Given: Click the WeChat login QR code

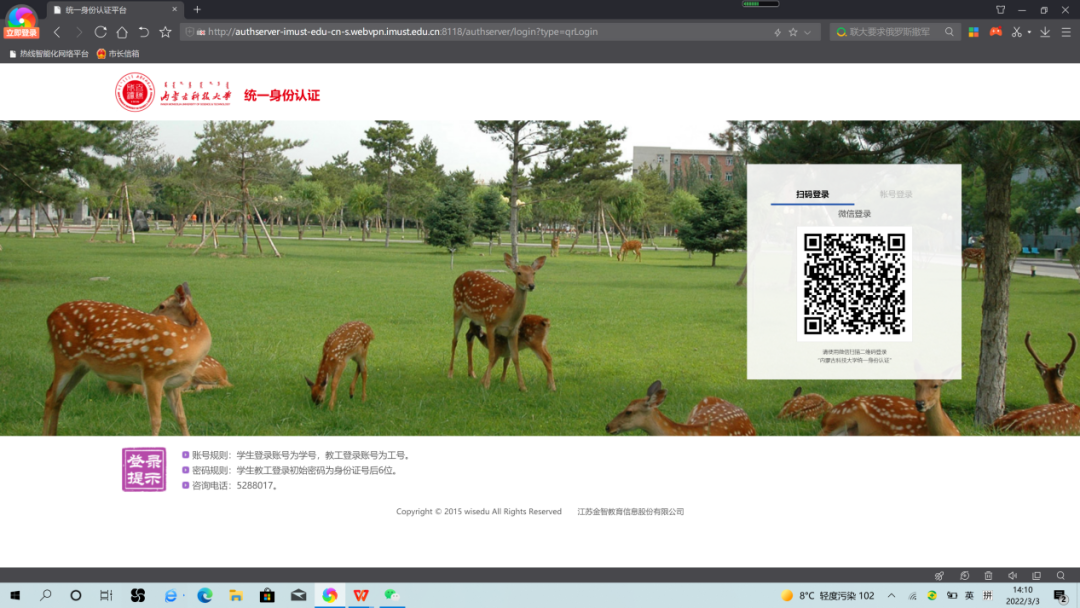Looking at the screenshot, I should pyautogui.click(x=854, y=284).
